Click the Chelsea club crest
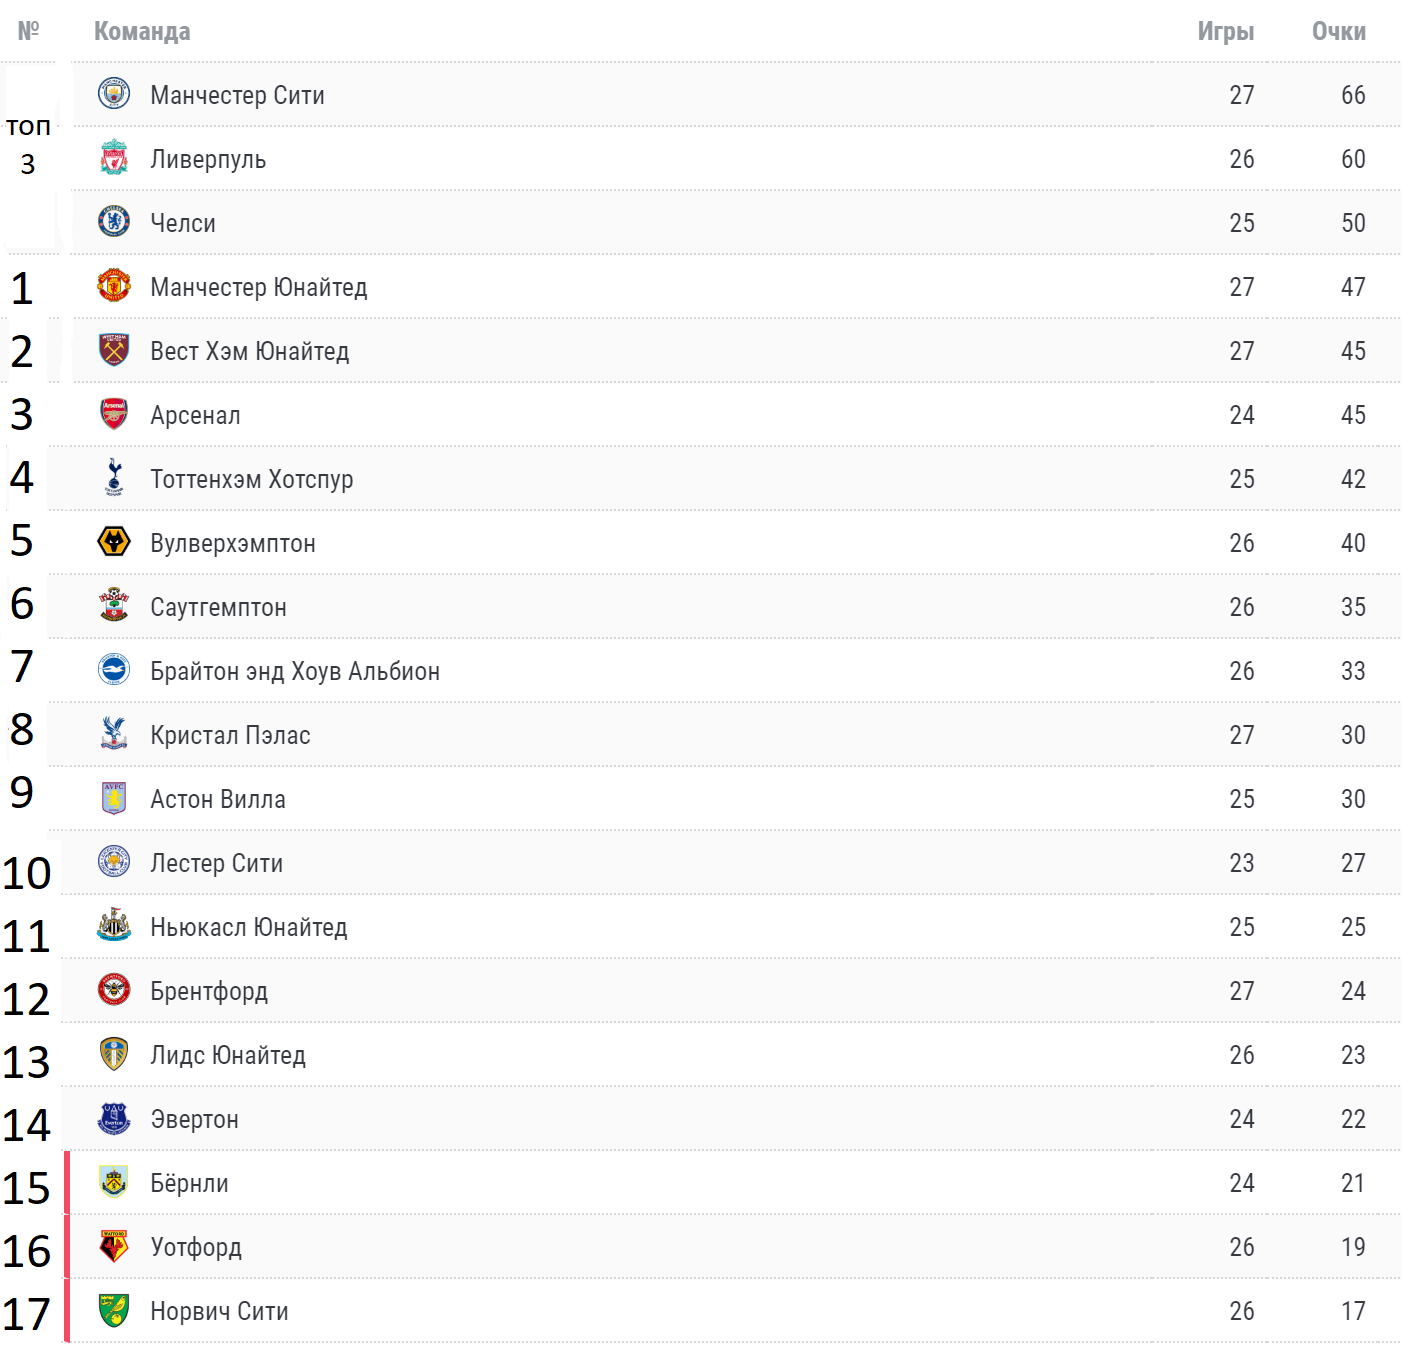The height and width of the screenshot is (1367, 1402). tap(114, 222)
